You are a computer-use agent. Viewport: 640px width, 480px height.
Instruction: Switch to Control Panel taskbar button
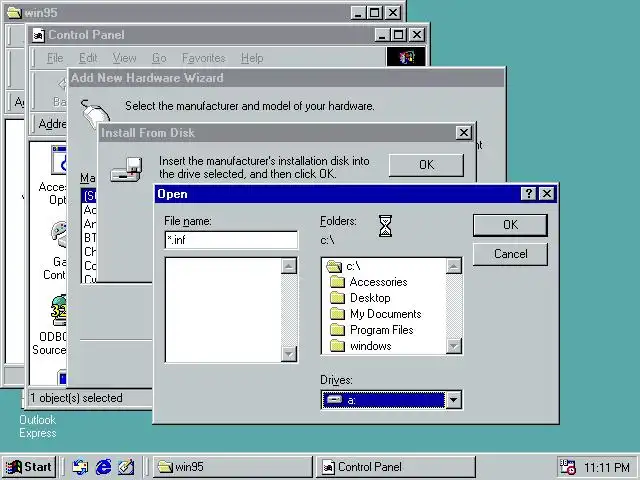396,467
